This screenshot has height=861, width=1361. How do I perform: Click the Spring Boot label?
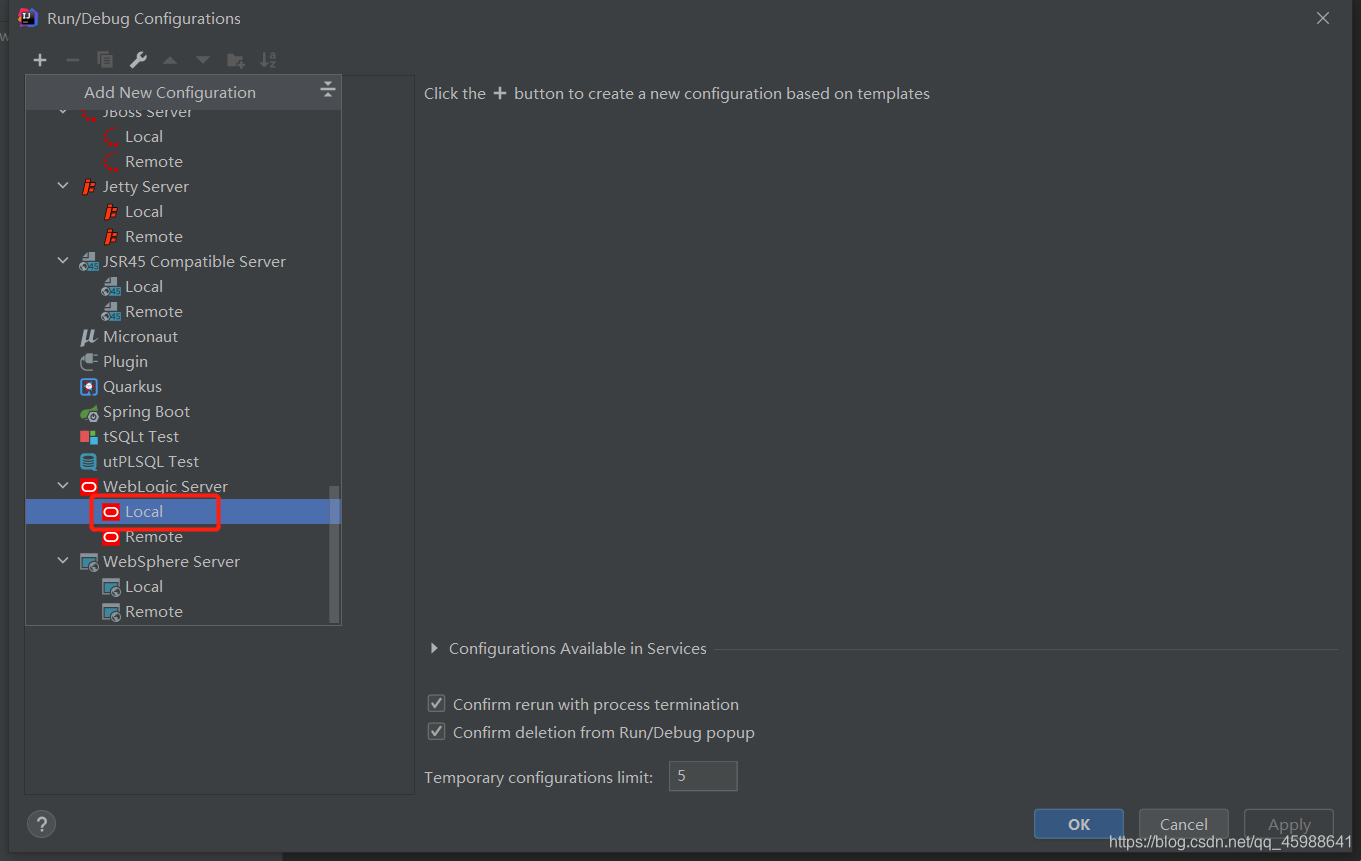coord(146,412)
